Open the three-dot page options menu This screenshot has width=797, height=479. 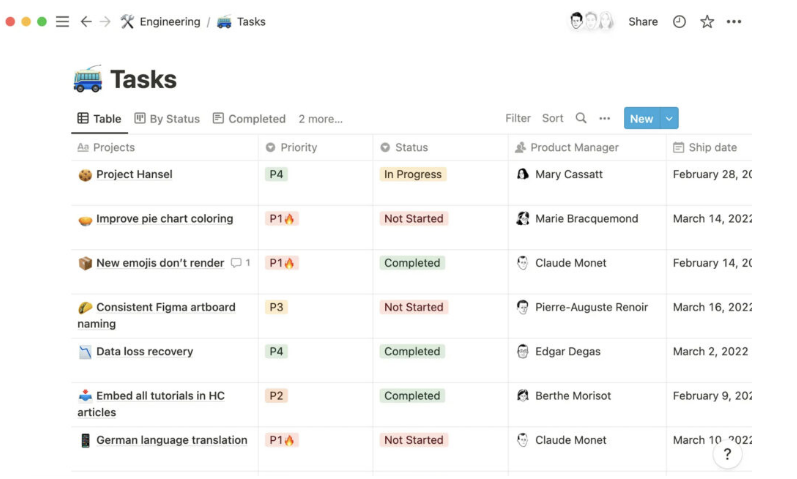coord(734,21)
